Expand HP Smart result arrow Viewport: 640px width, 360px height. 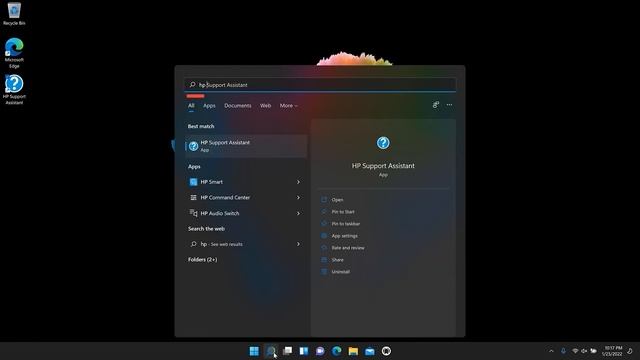click(298, 182)
